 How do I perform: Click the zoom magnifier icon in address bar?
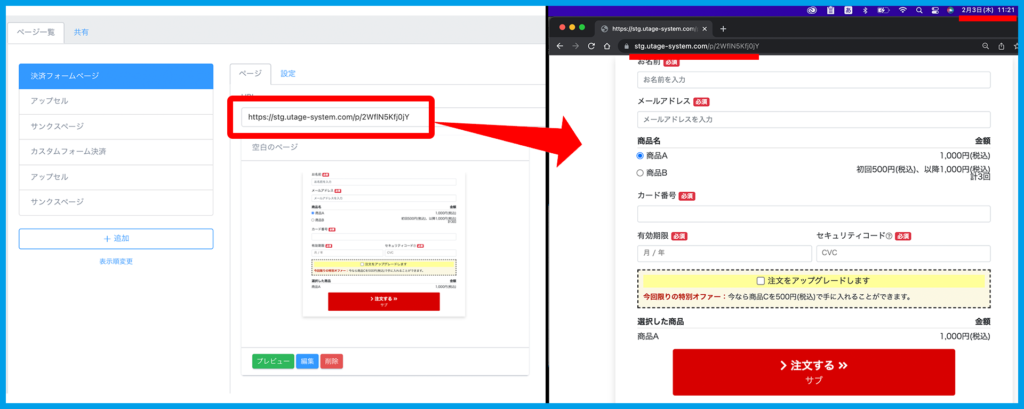click(x=986, y=46)
